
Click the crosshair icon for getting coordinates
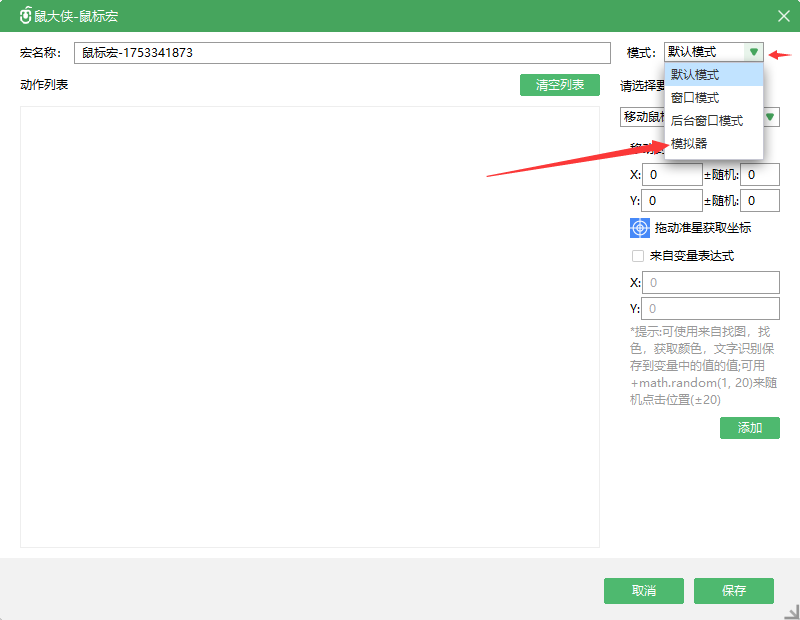(640, 228)
